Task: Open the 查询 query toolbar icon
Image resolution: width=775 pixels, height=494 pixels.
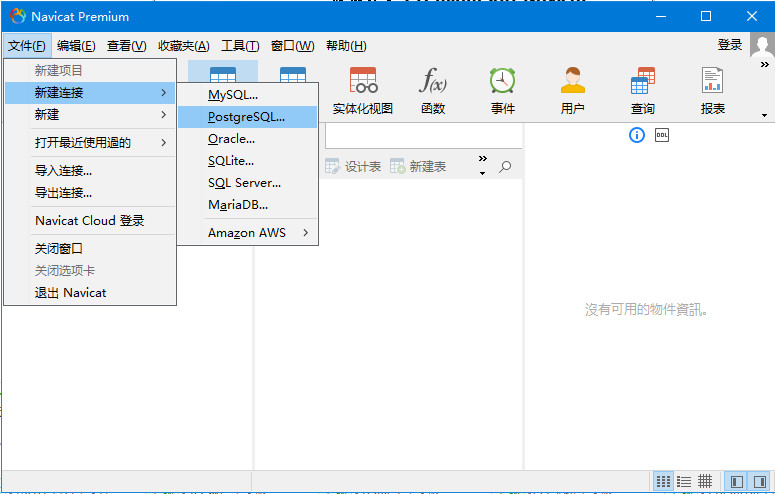Action: [x=643, y=90]
